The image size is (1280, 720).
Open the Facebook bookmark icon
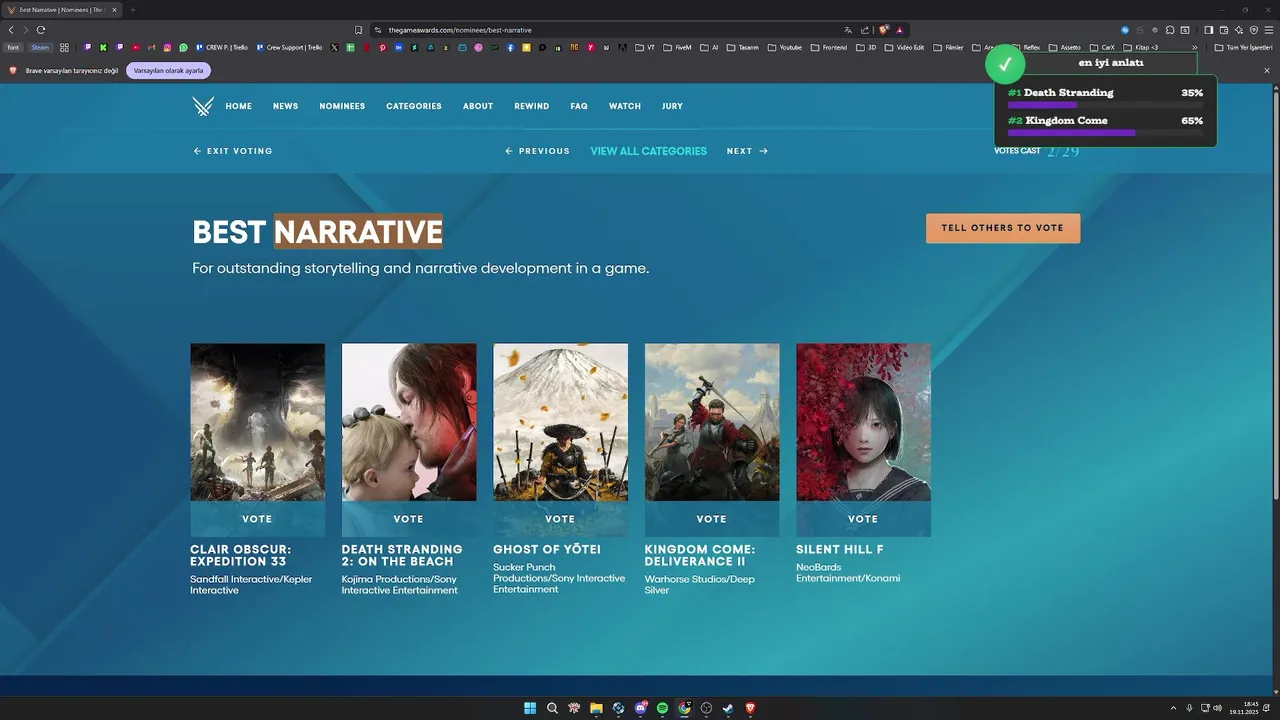pyautogui.click(x=510, y=47)
